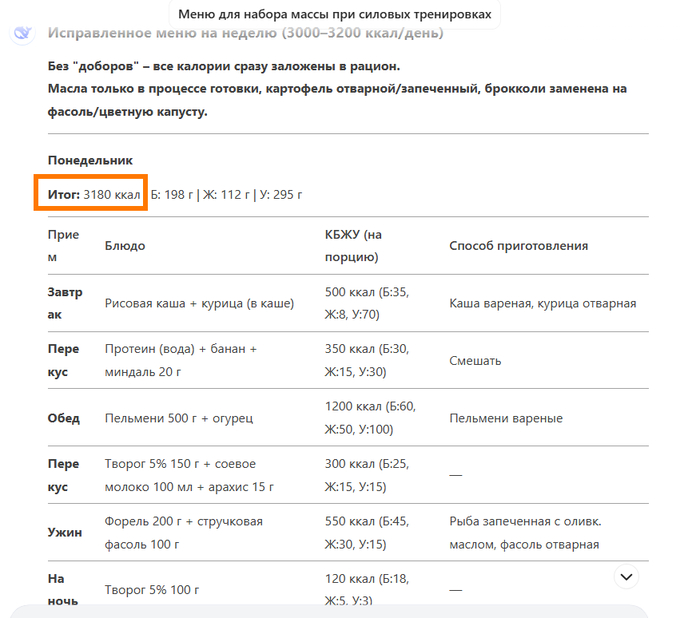700x618 pixels.
Task: Click the scroll-to-bottom chevron button
Action: 626,577
